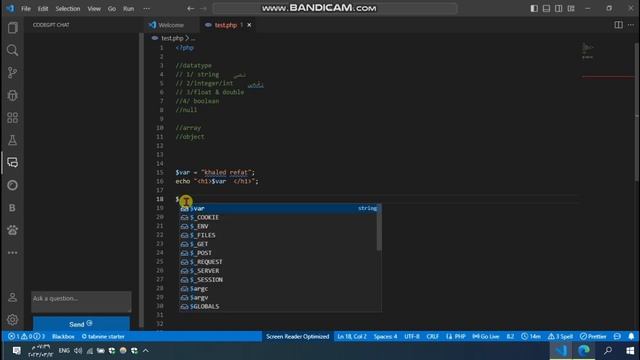Open the File menu

[26, 8]
